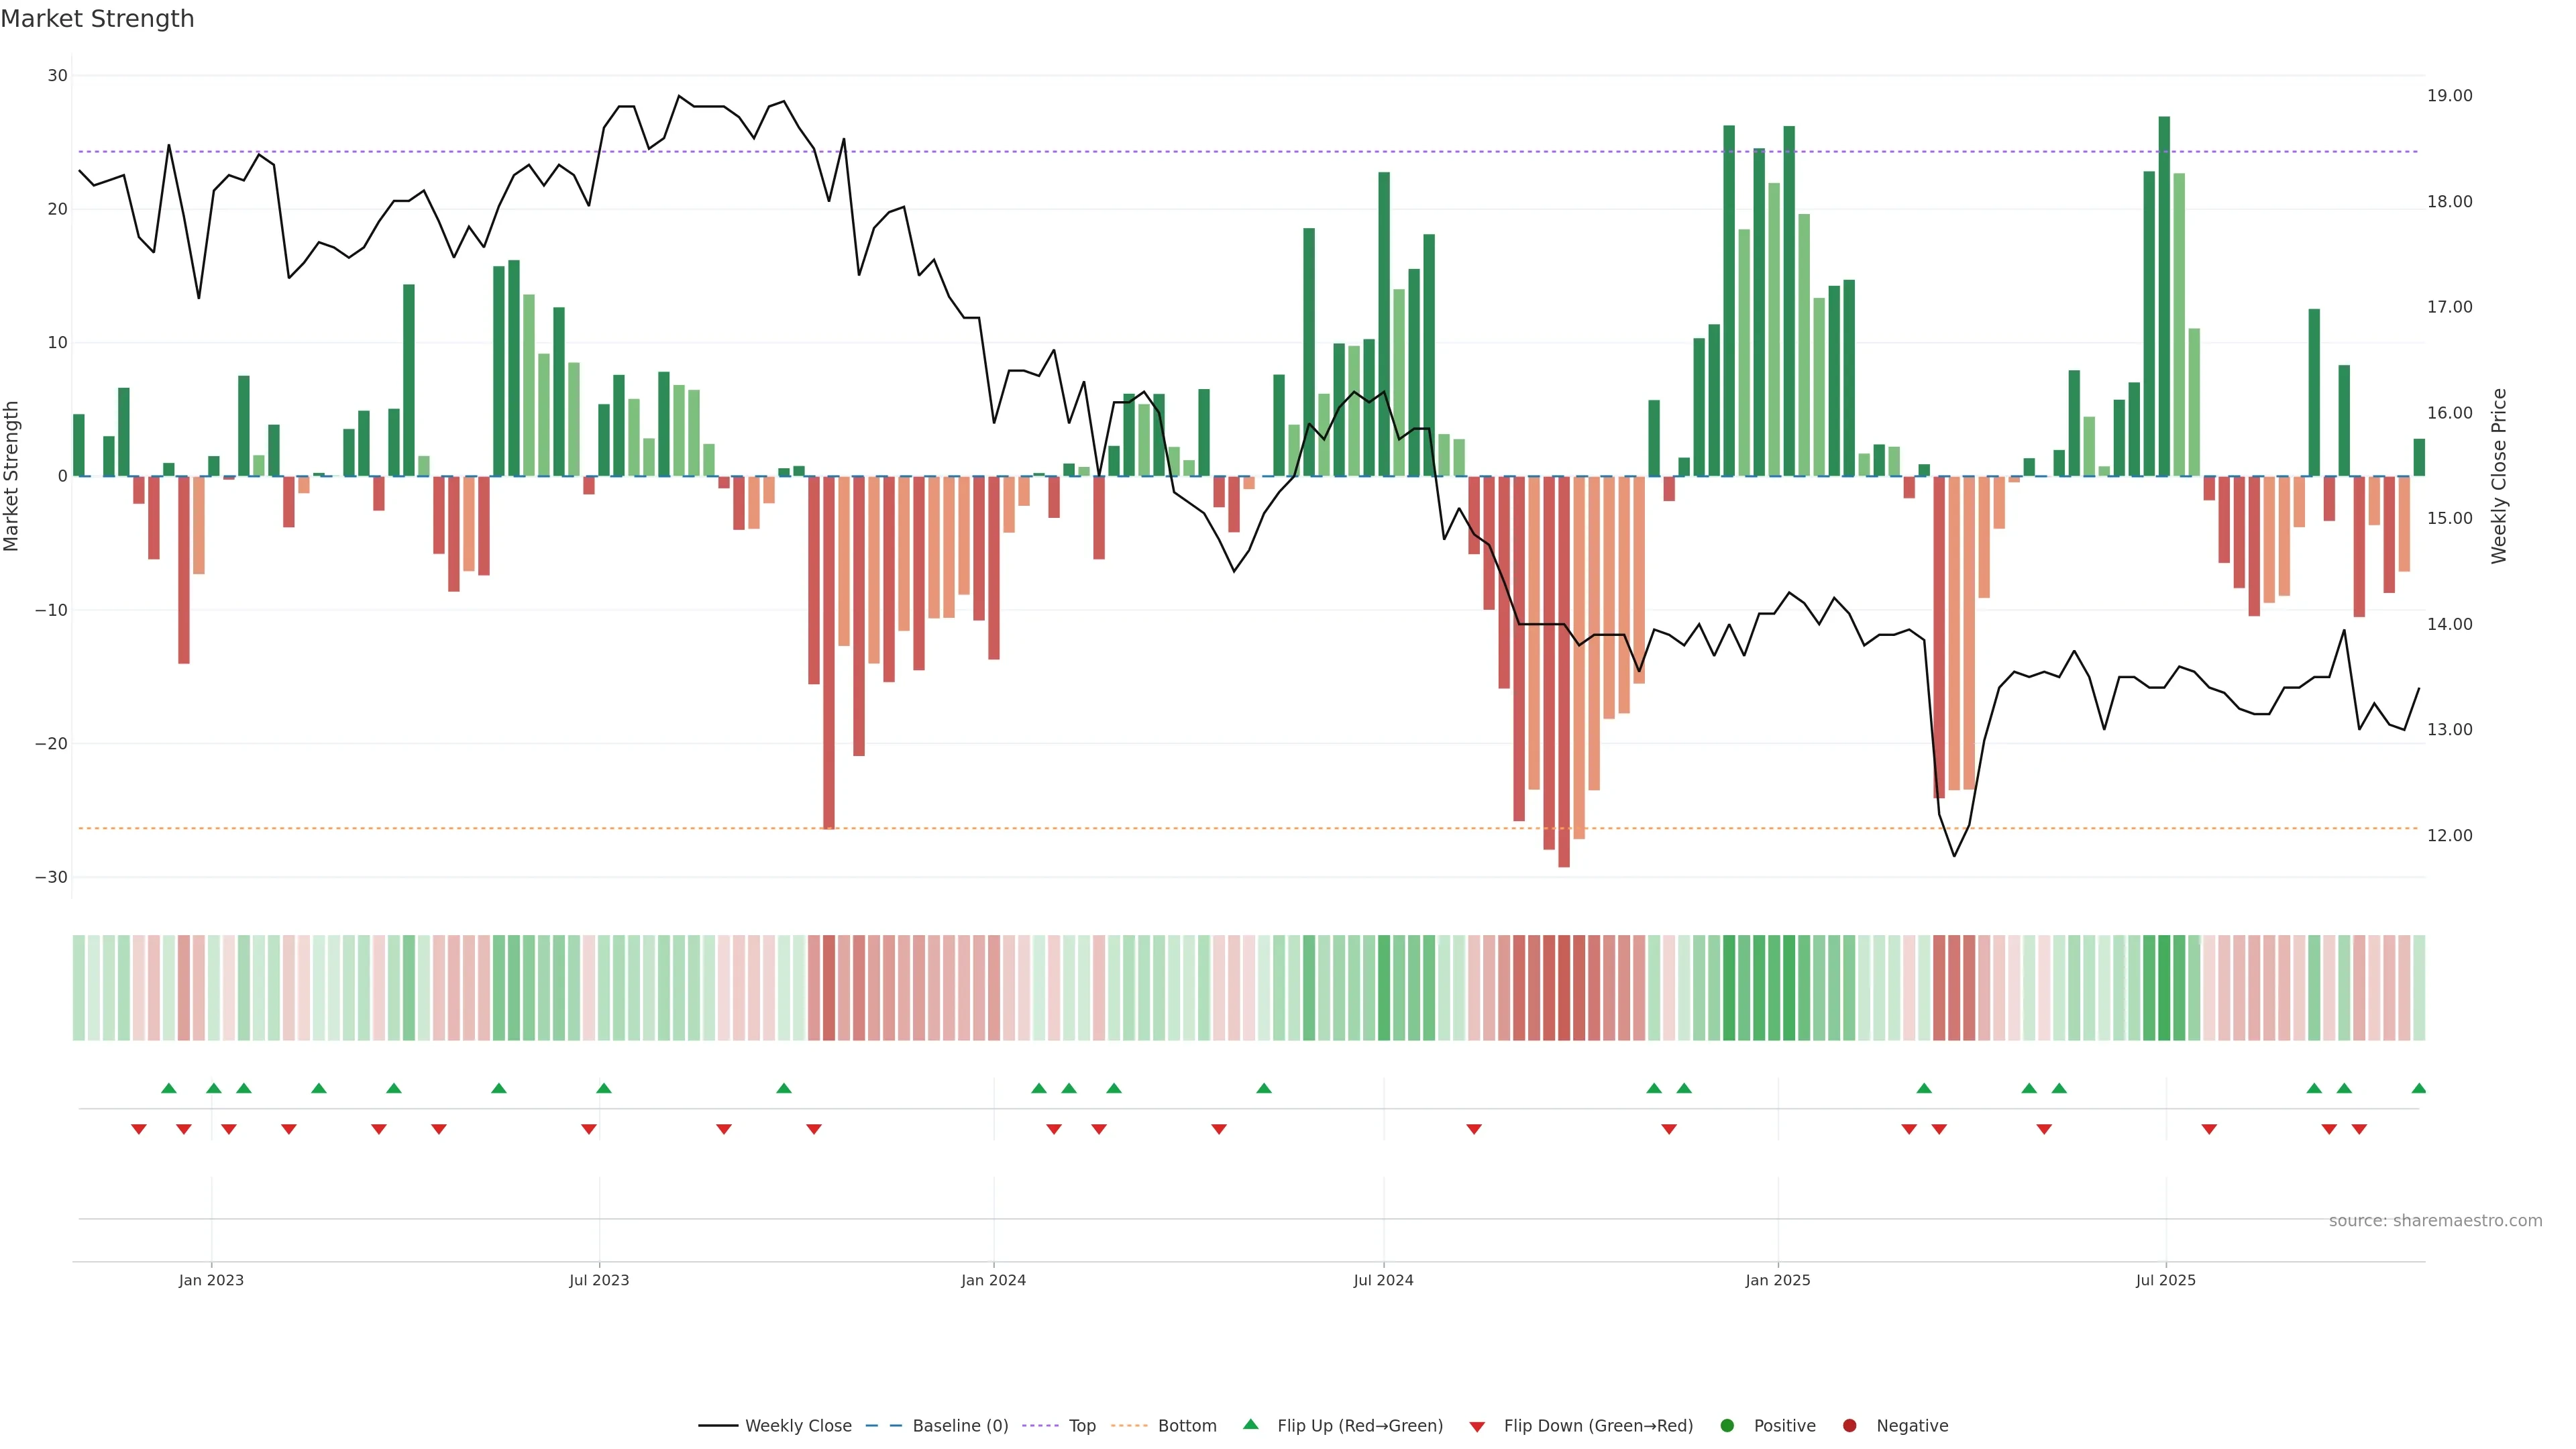Screen dimensions: 2576x1449
Task: Click the purple Top dotted threshold line
Action: click(x=1000, y=152)
